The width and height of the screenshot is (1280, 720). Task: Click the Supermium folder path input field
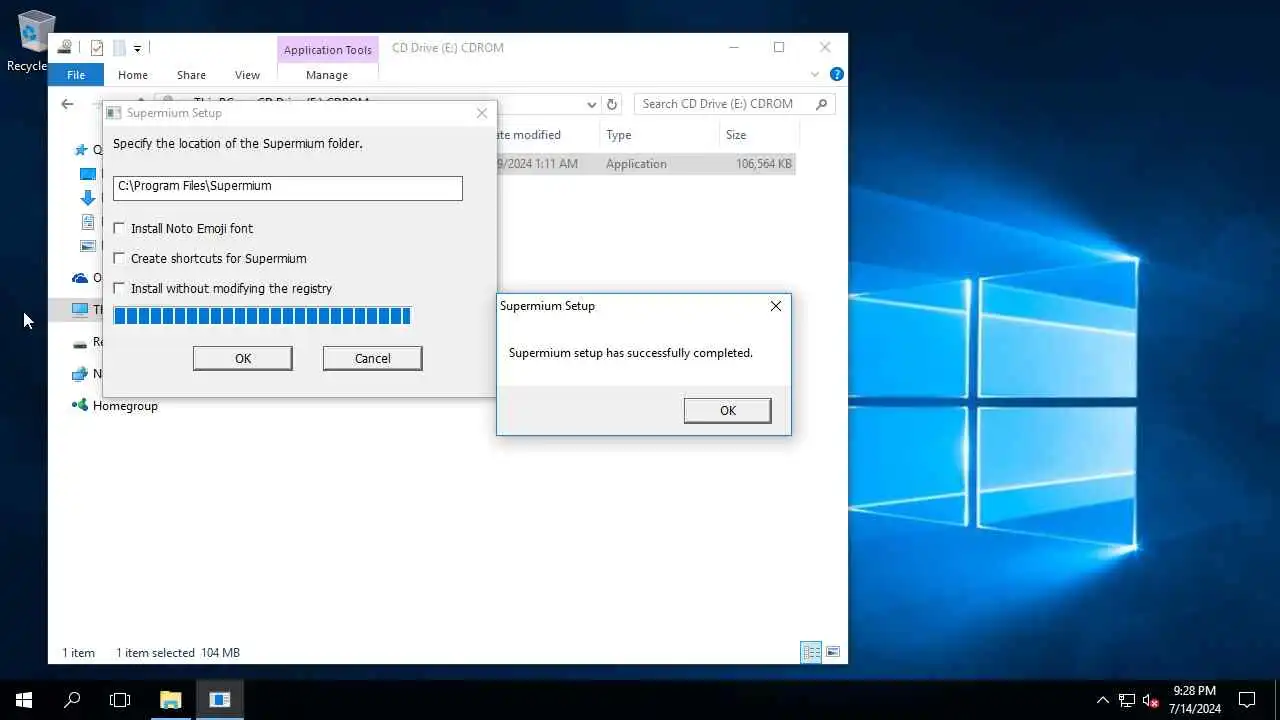(288, 187)
